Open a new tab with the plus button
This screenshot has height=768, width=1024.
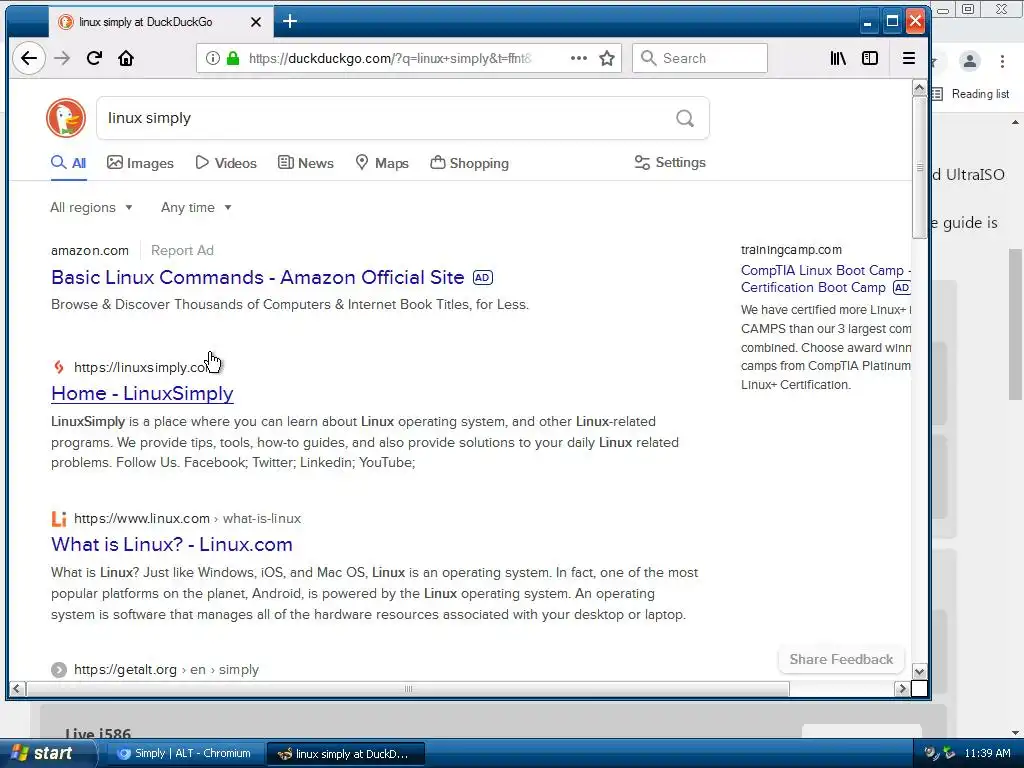(x=290, y=22)
